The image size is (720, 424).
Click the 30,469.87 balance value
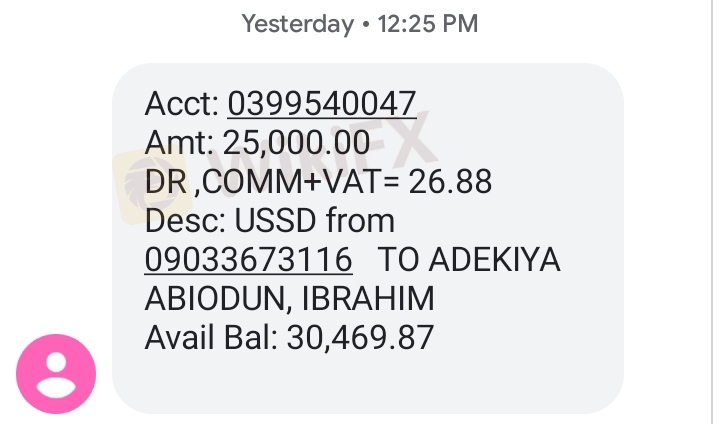coord(360,338)
